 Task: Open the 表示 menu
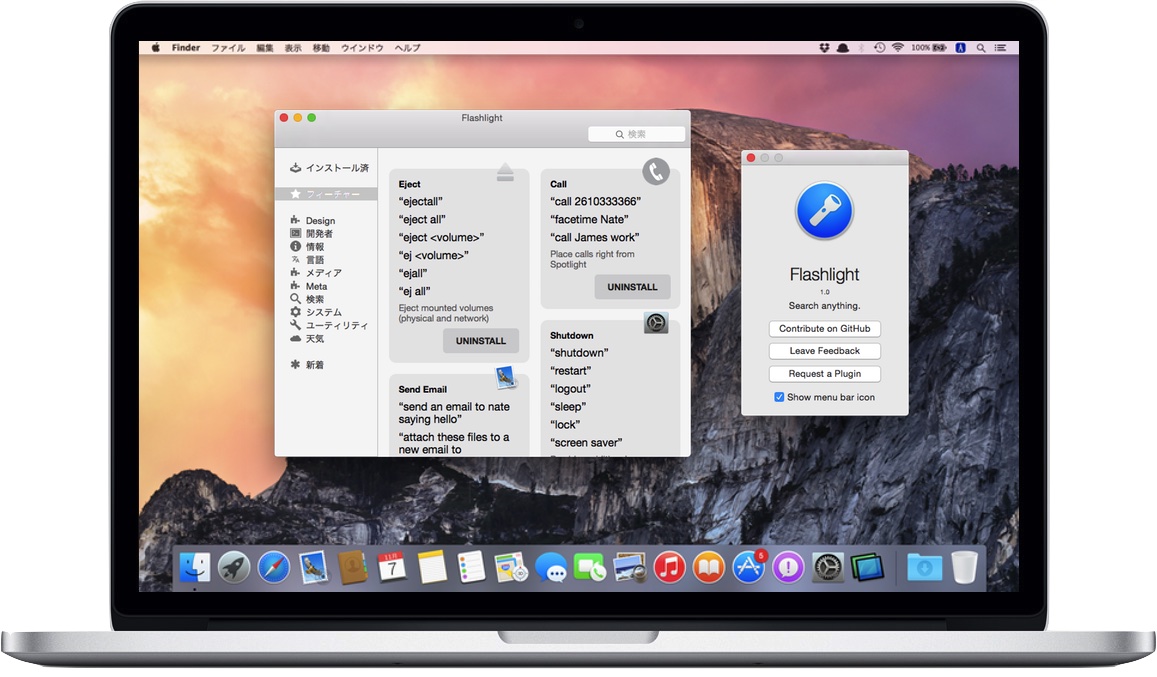point(293,48)
